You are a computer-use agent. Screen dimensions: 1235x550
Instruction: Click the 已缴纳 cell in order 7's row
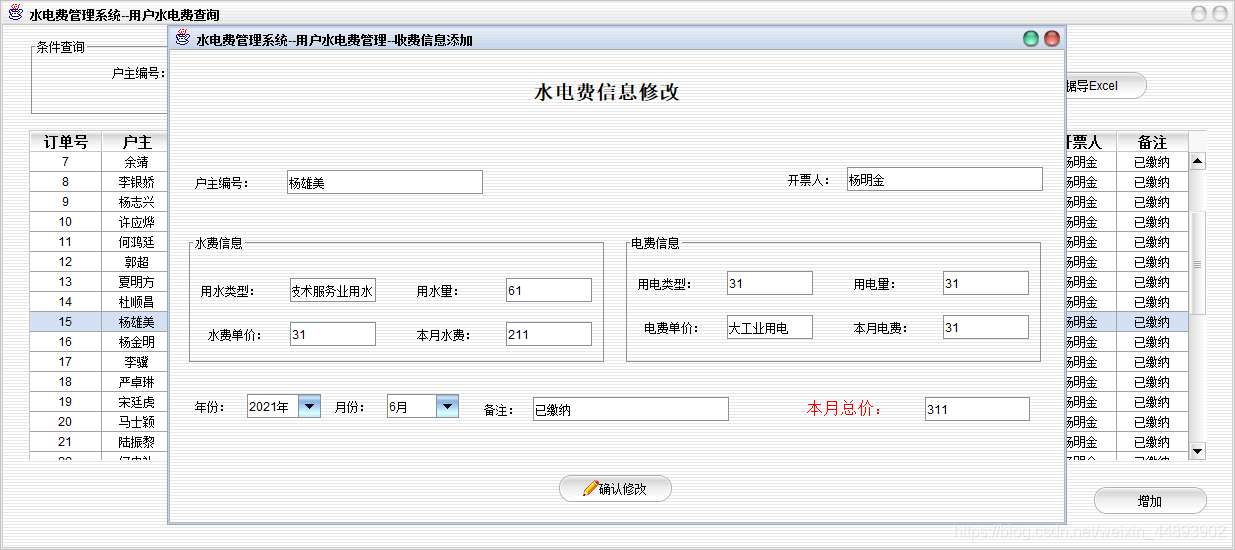(1152, 162)
